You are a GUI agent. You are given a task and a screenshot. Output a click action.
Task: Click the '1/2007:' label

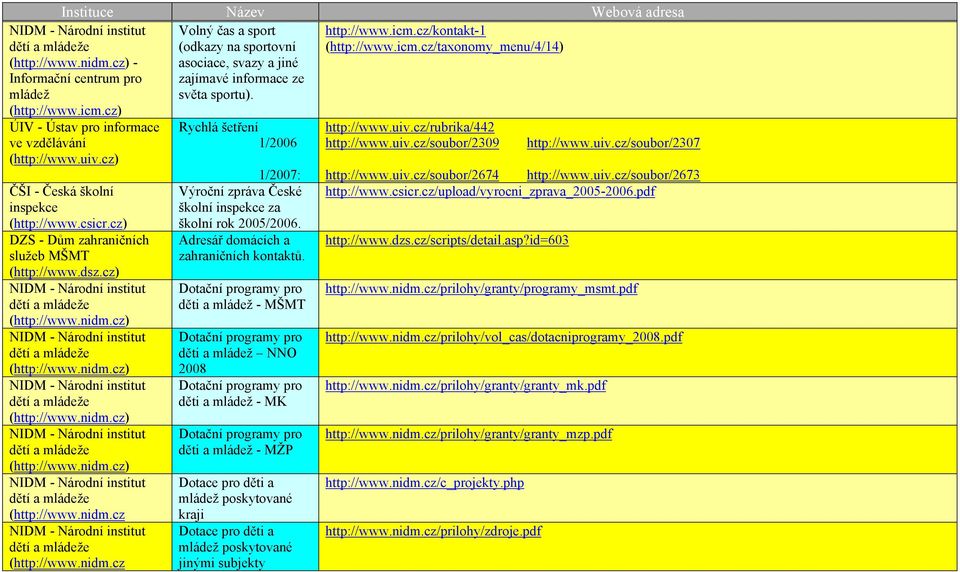pos(280,175)
